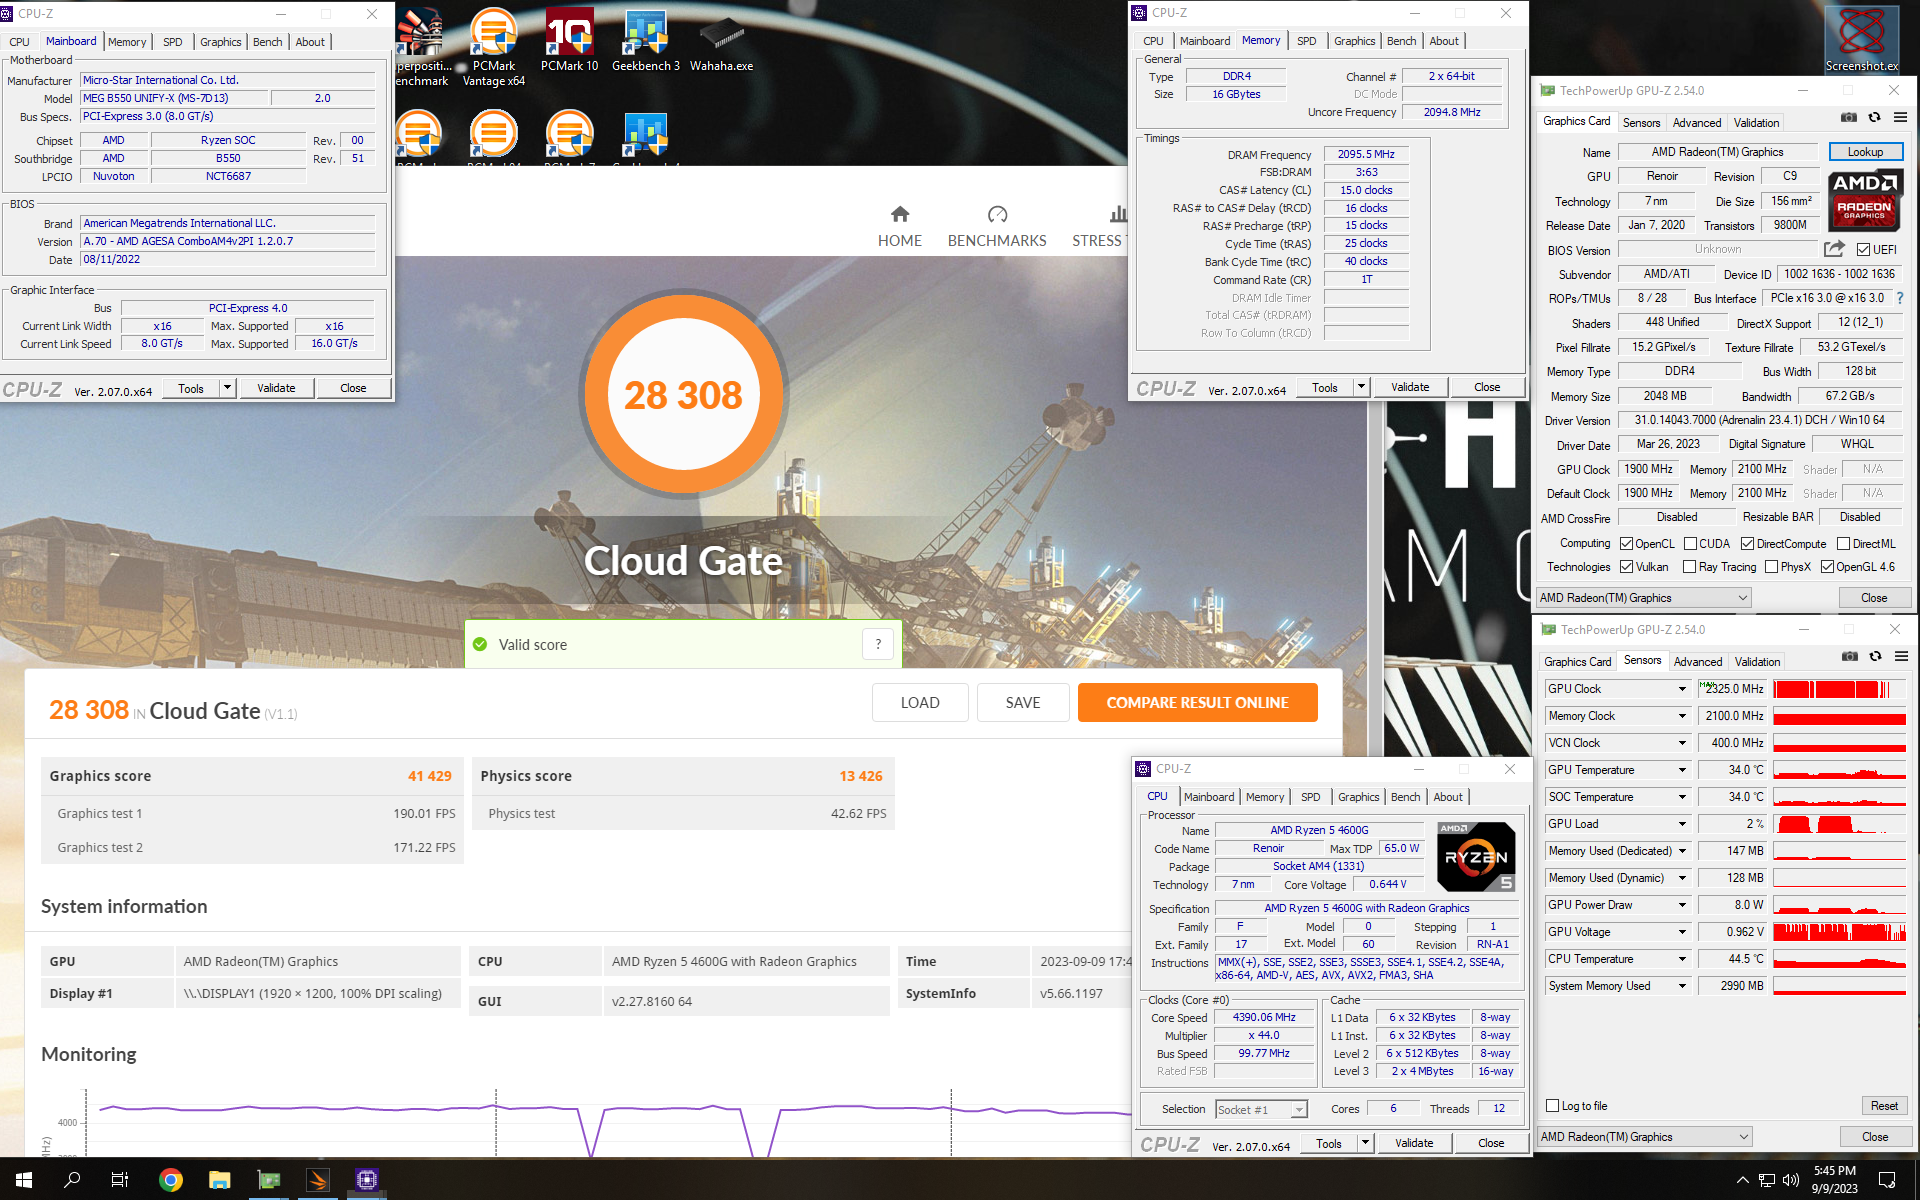Toggle UEFI checkbox in GPU-Z
1920x1200 pixels.
(x=1863, y=250)
